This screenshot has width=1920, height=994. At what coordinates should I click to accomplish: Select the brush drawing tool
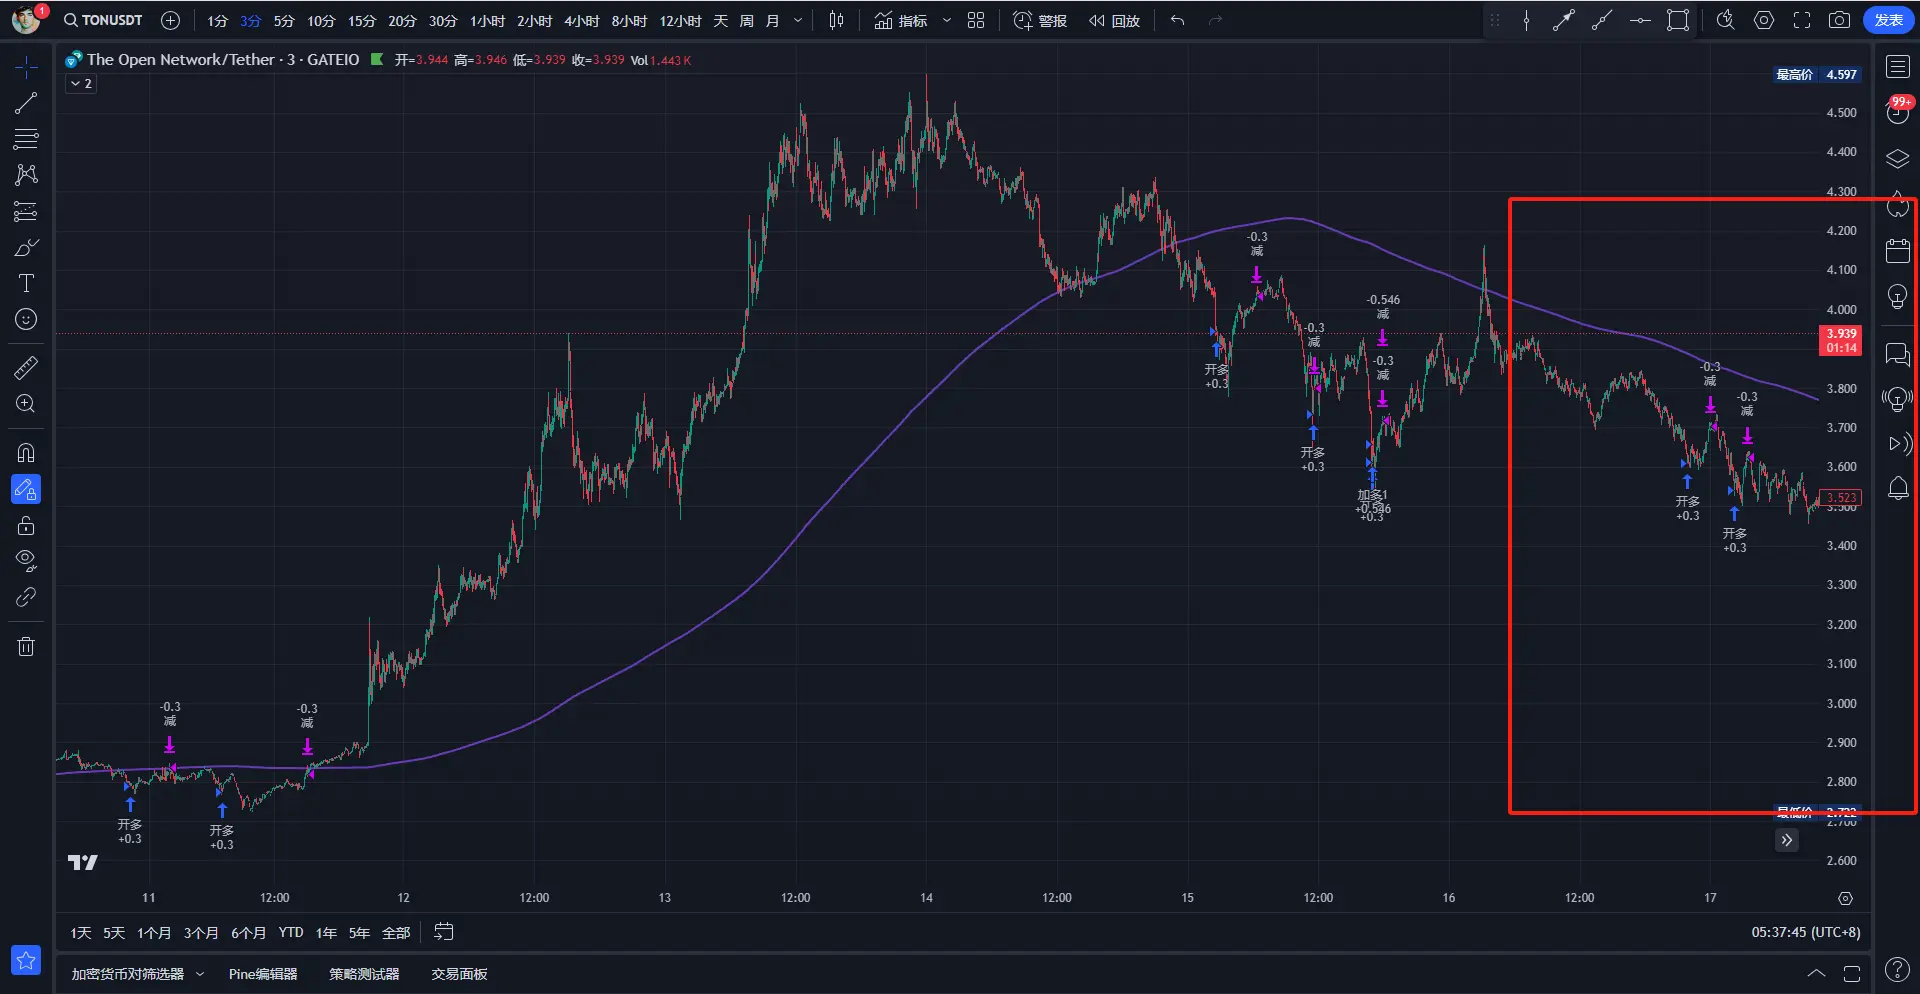(x=26, y=247)
